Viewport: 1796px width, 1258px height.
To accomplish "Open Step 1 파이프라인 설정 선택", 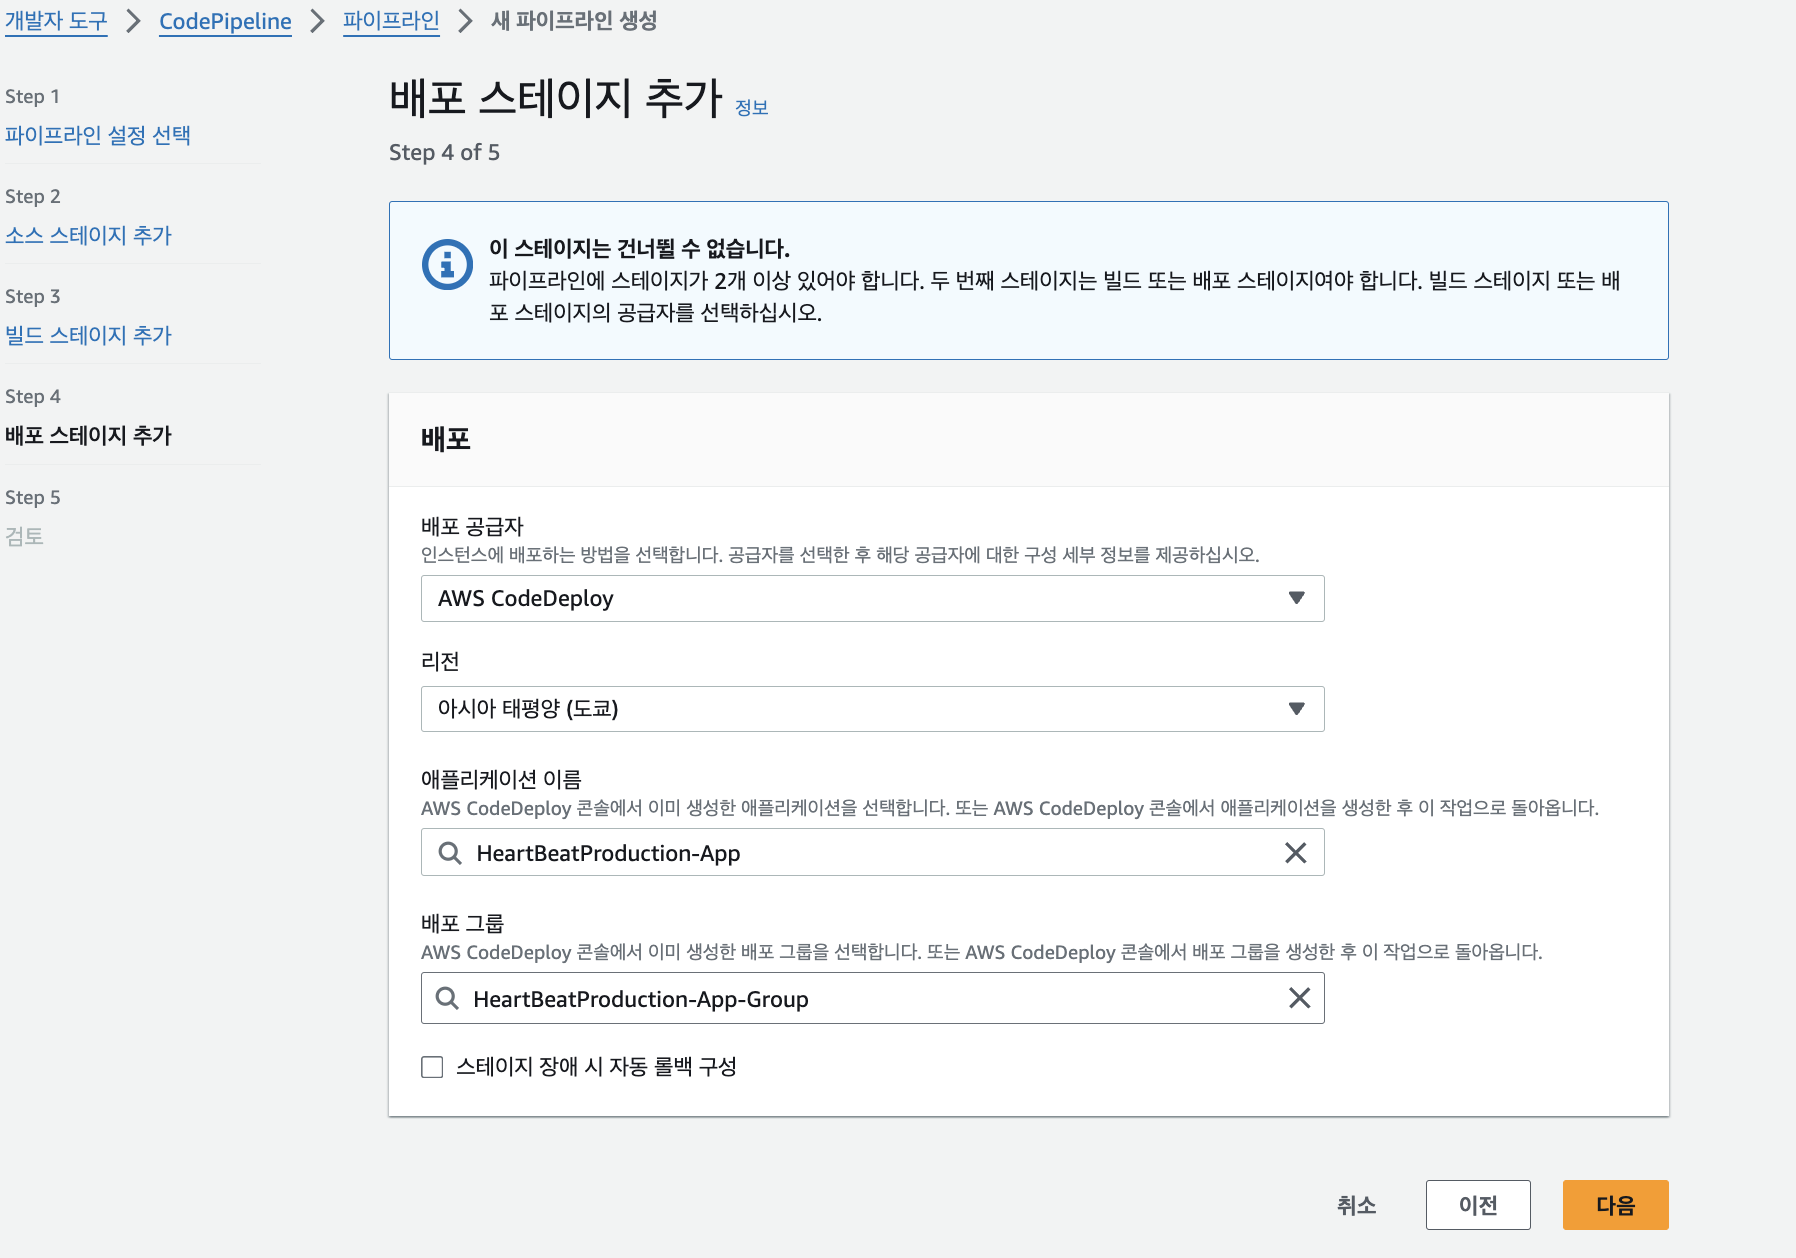I will 98,135.
